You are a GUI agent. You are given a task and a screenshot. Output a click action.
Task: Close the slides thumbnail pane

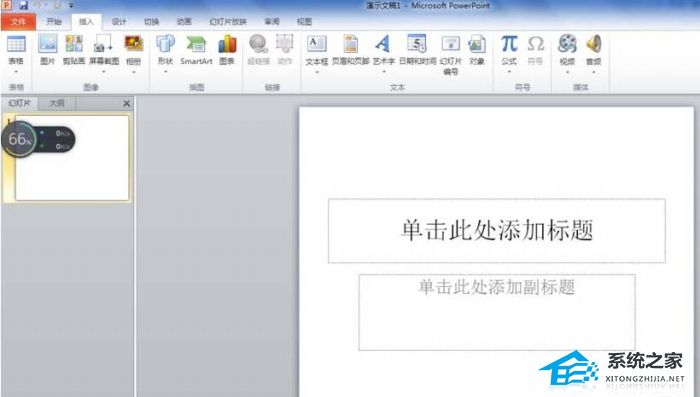(126, 103)
